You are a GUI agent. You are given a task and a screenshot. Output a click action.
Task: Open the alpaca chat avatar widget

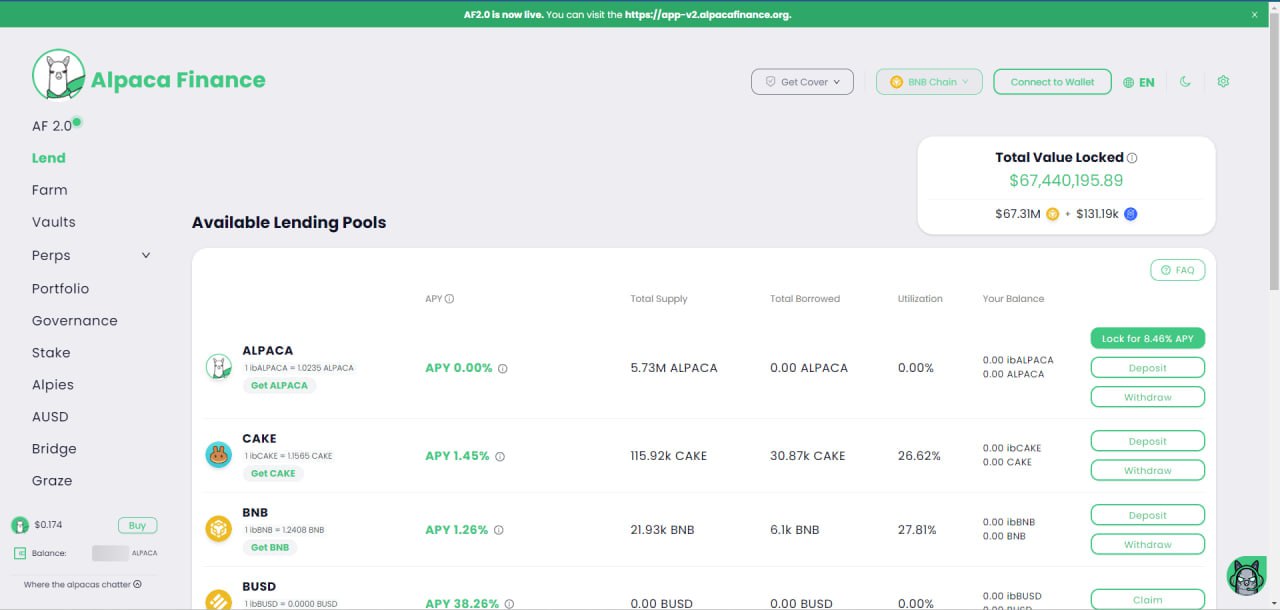tap(1247, 576)
